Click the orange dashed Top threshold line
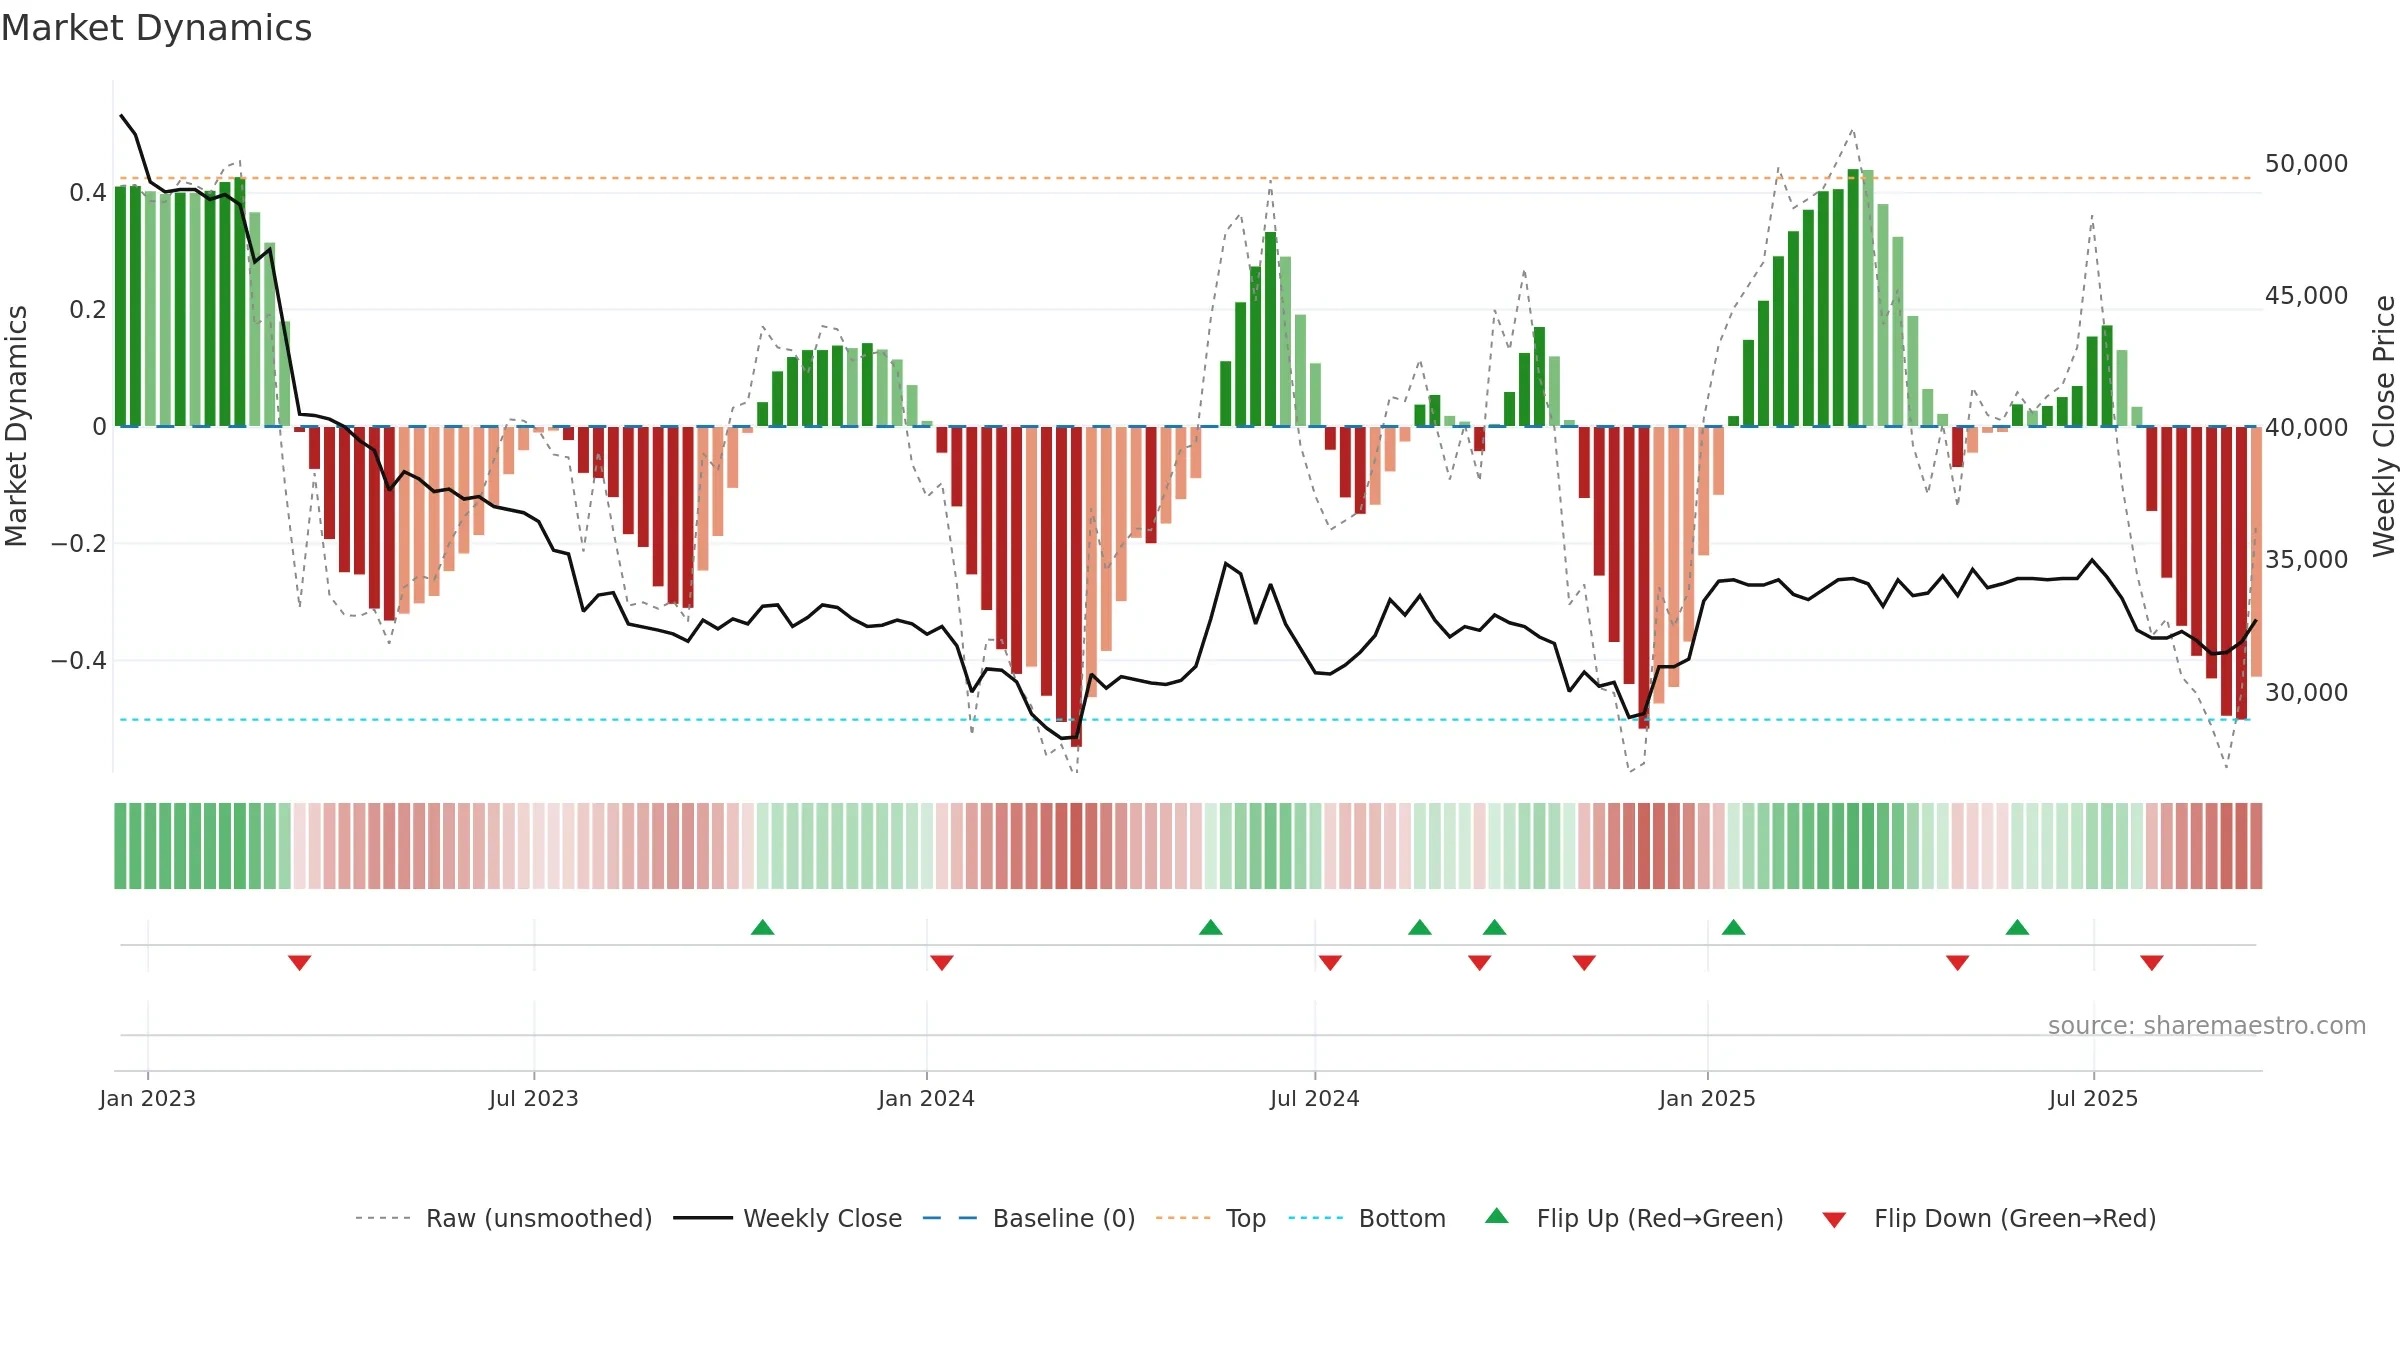The height and width of the screenshot is (1350, 2400). [x=1186, y=178]
